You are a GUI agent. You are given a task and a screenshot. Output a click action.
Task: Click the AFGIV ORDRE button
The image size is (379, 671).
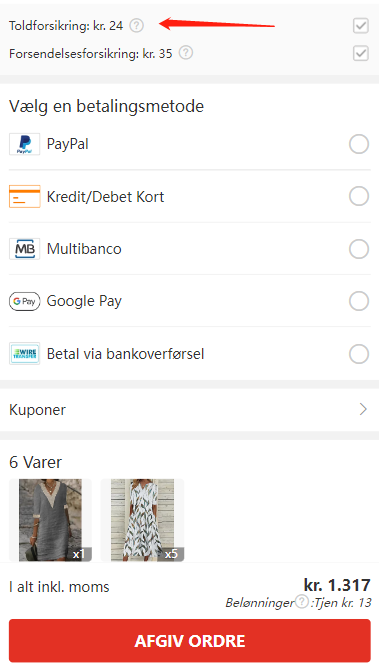(x=190, y=641)
